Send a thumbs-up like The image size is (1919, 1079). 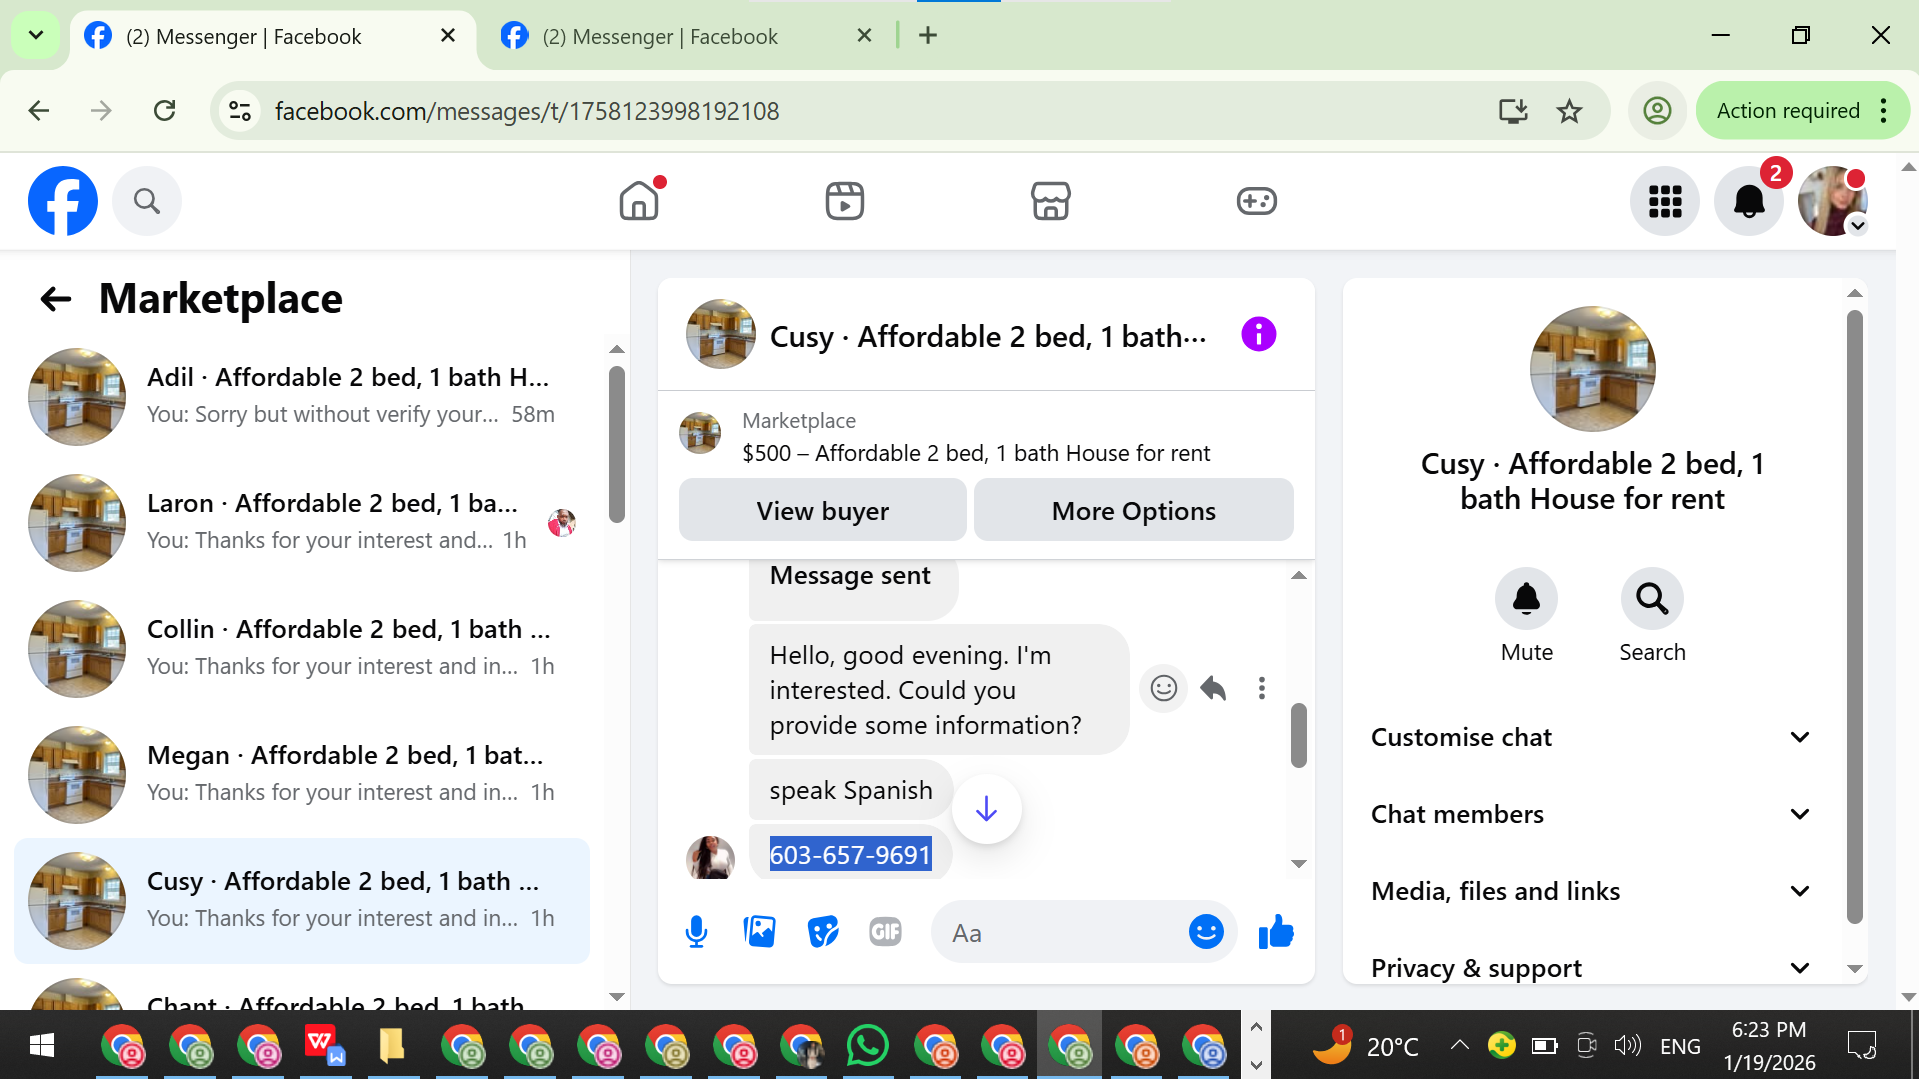1276,932
